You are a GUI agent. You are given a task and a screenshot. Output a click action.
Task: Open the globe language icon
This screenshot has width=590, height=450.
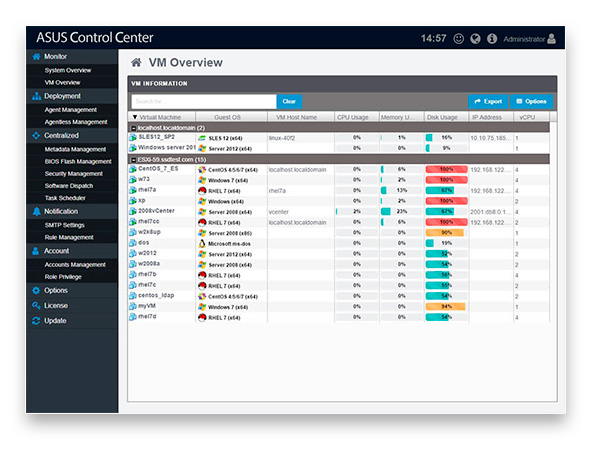(475, 39)
